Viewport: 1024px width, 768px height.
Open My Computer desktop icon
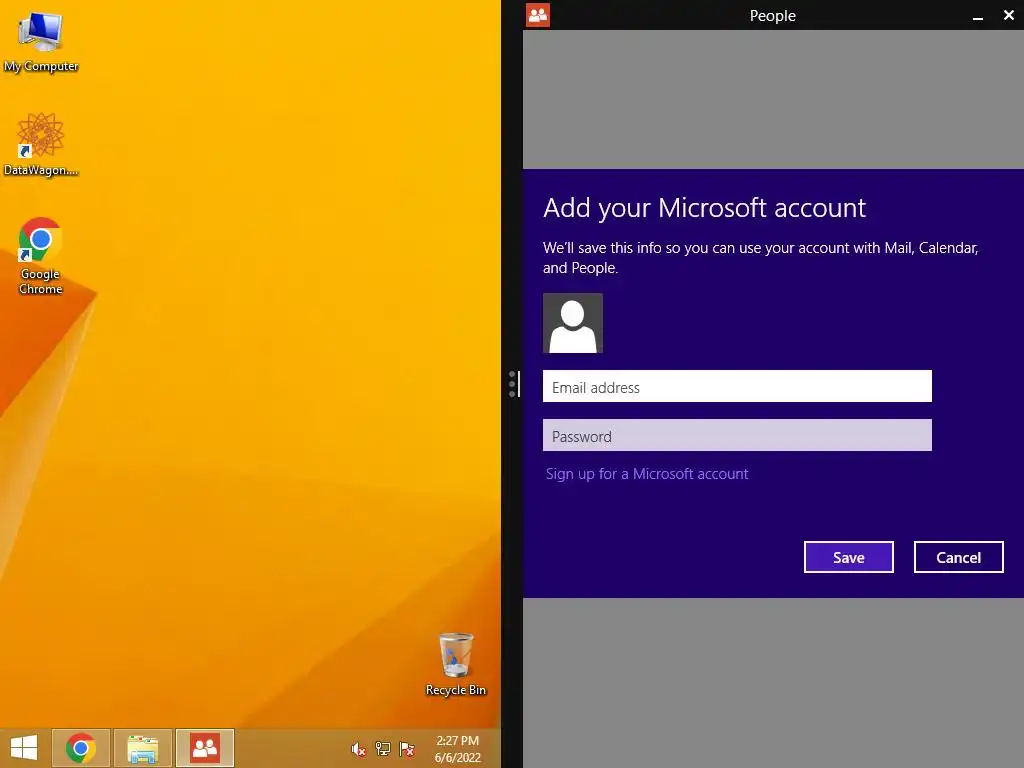(40, 40)
